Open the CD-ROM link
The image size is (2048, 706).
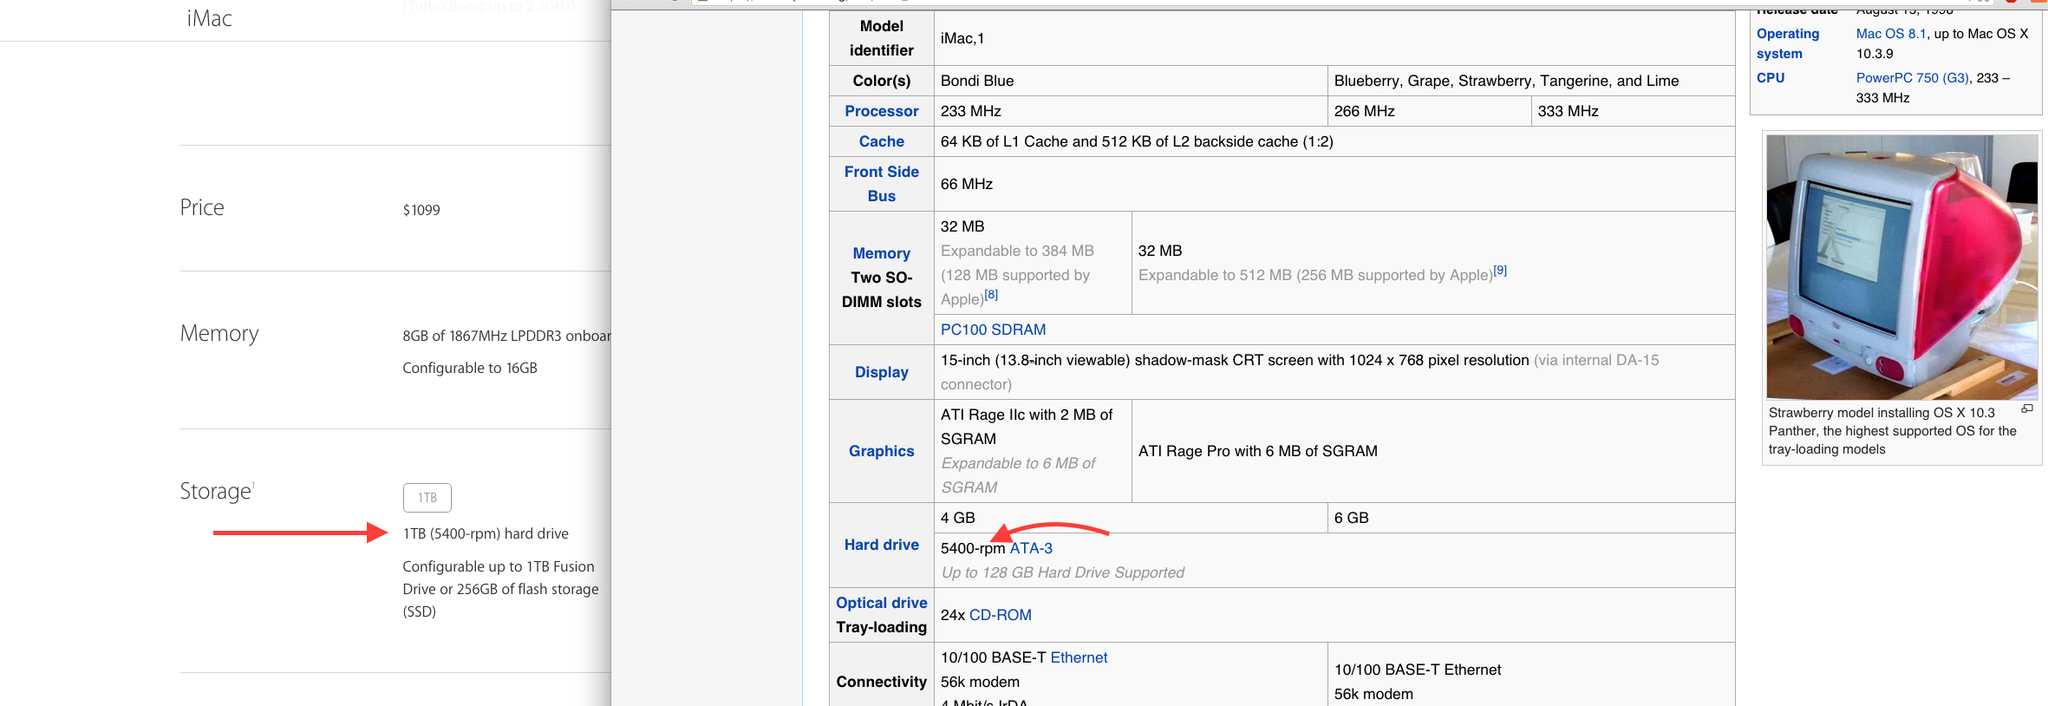1000,615
